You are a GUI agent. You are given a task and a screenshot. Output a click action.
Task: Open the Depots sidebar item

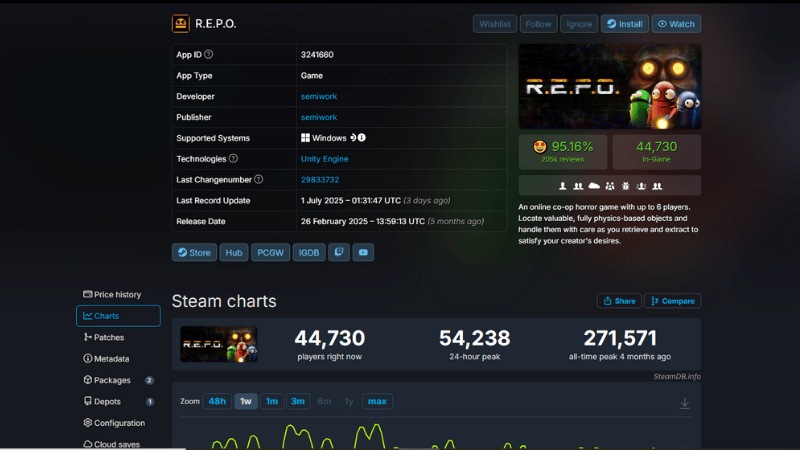click(118, 402)
